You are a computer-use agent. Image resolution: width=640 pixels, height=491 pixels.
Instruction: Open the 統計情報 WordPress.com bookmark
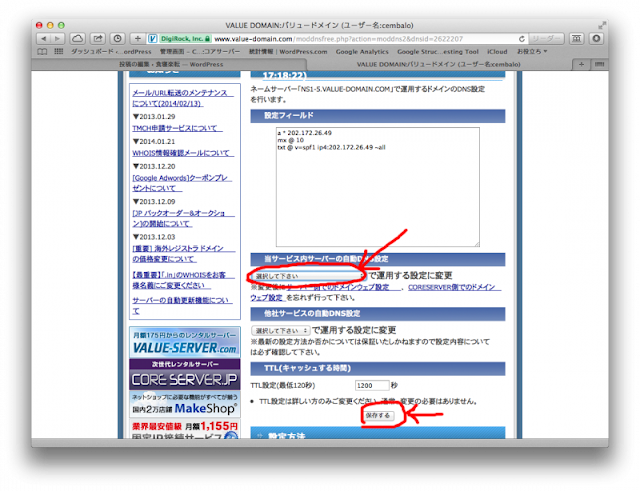[288, 52]
